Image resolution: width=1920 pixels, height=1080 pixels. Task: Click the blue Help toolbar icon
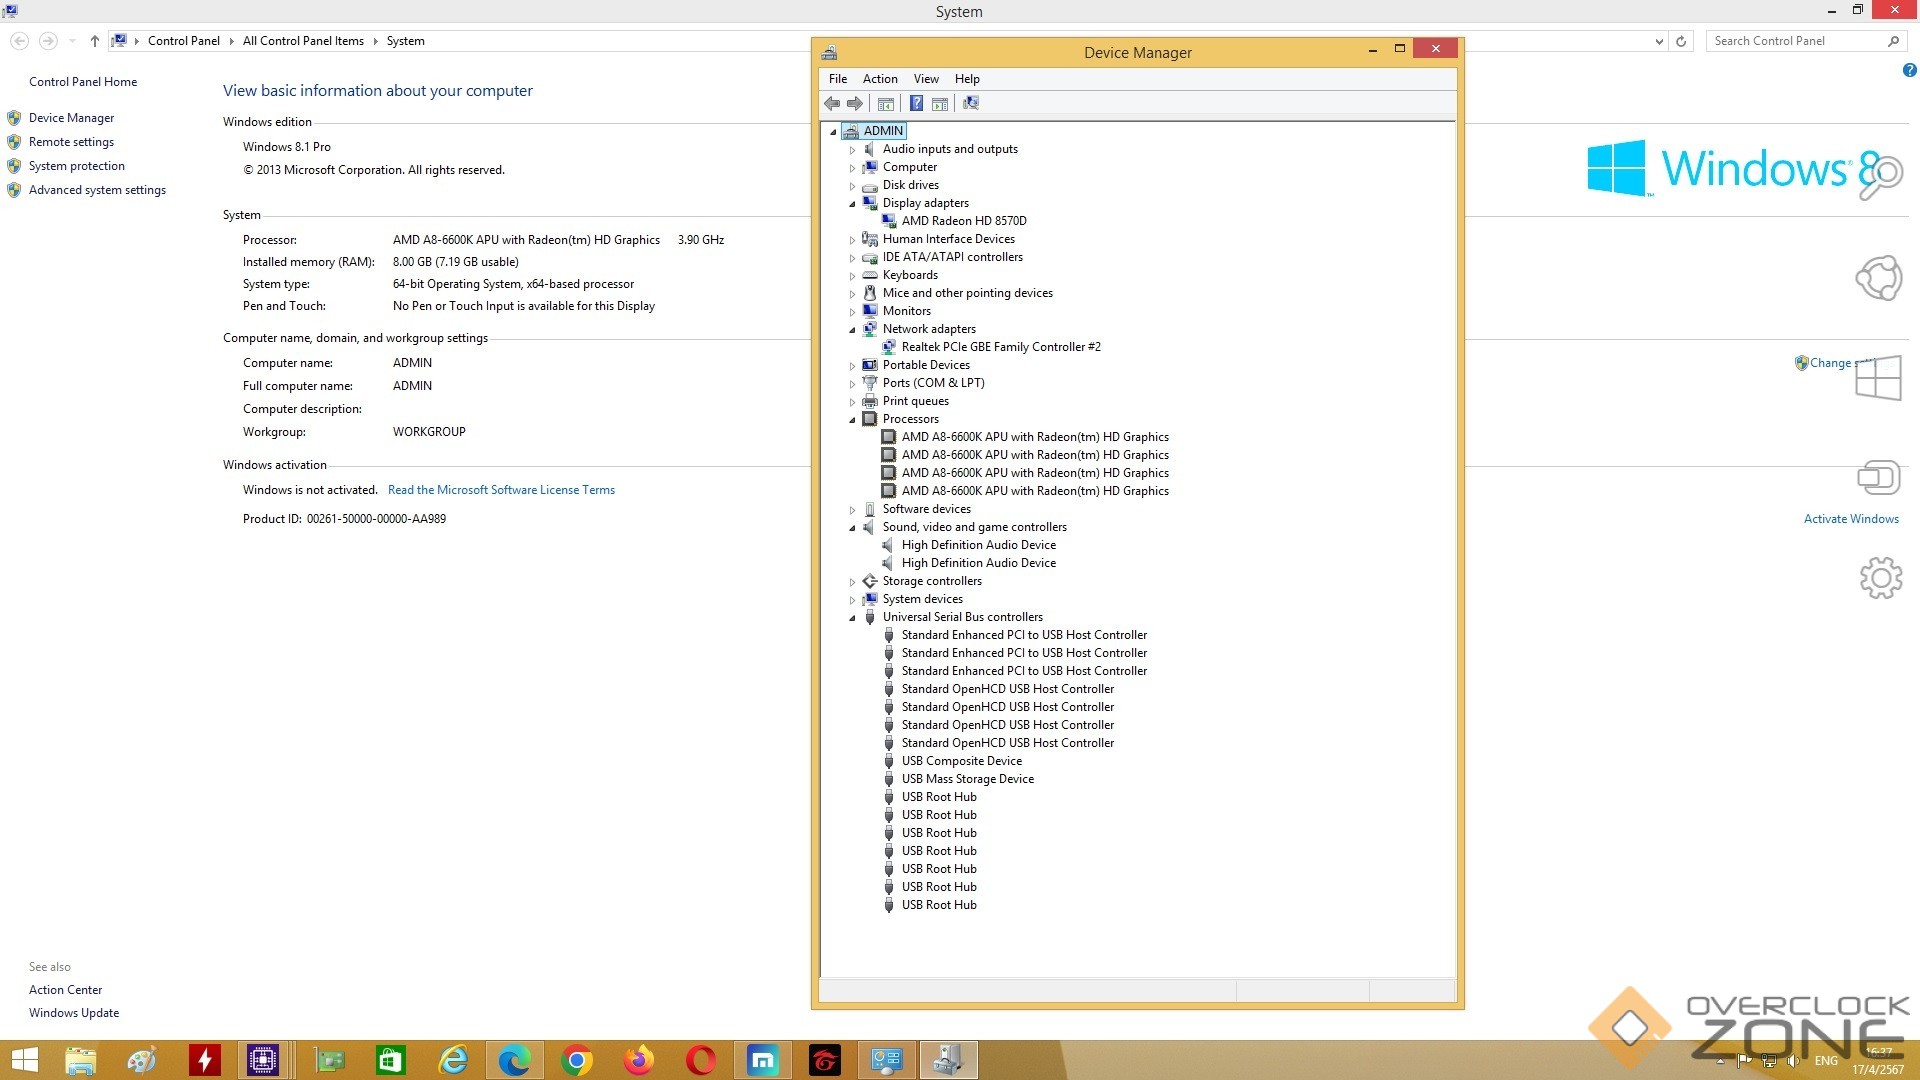(x=916, y=103)
